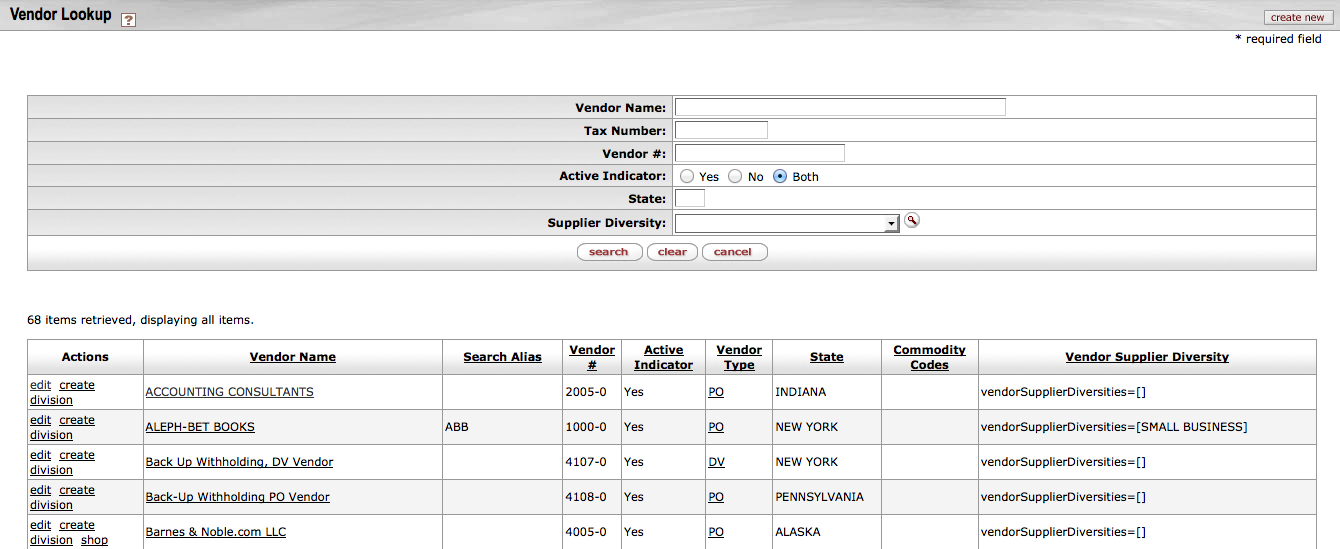Click the search button
Viewport: 1340px width, 549px height.
point(609,252)
